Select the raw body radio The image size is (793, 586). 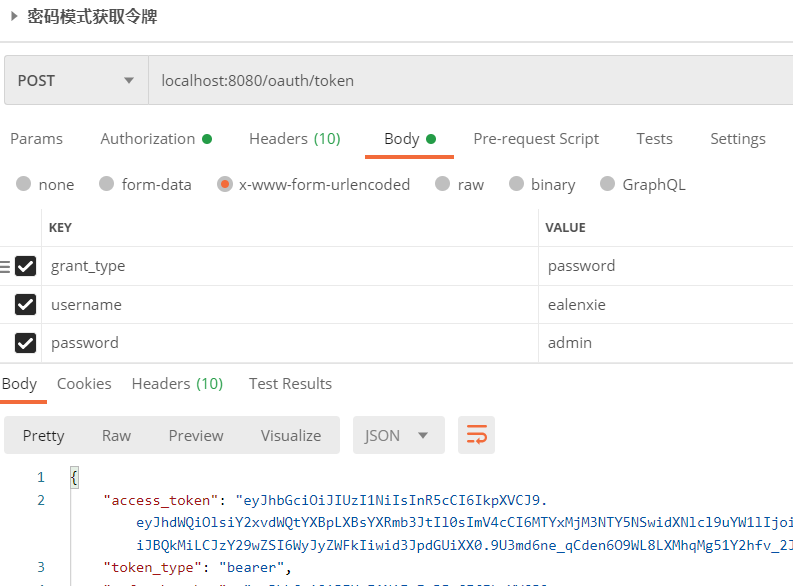[443, 184]
